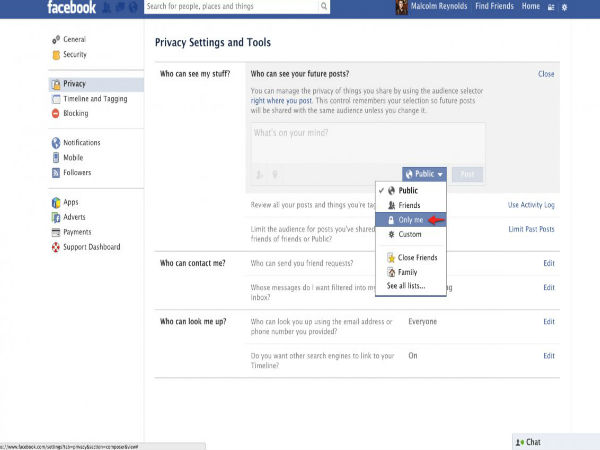Screen dimensions: 600x450
Task: Edit message filtering setting
Action: pos(549,287)
